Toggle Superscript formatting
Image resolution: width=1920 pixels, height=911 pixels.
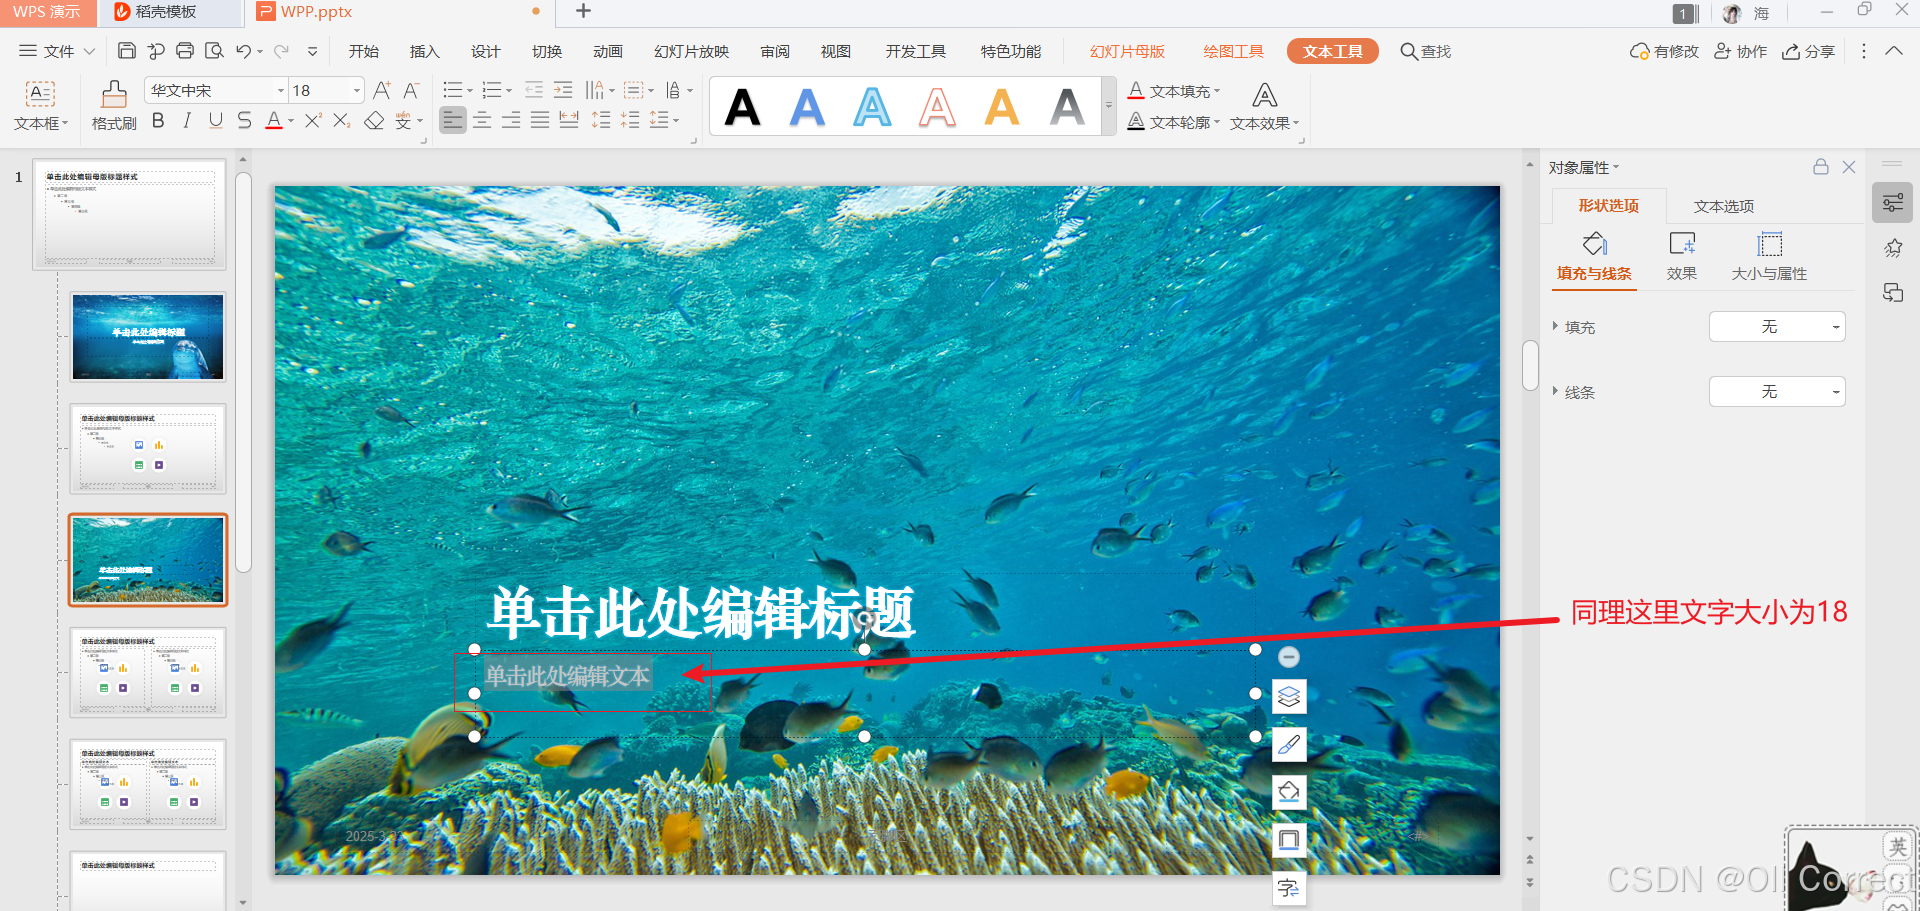tap(313, 121)
